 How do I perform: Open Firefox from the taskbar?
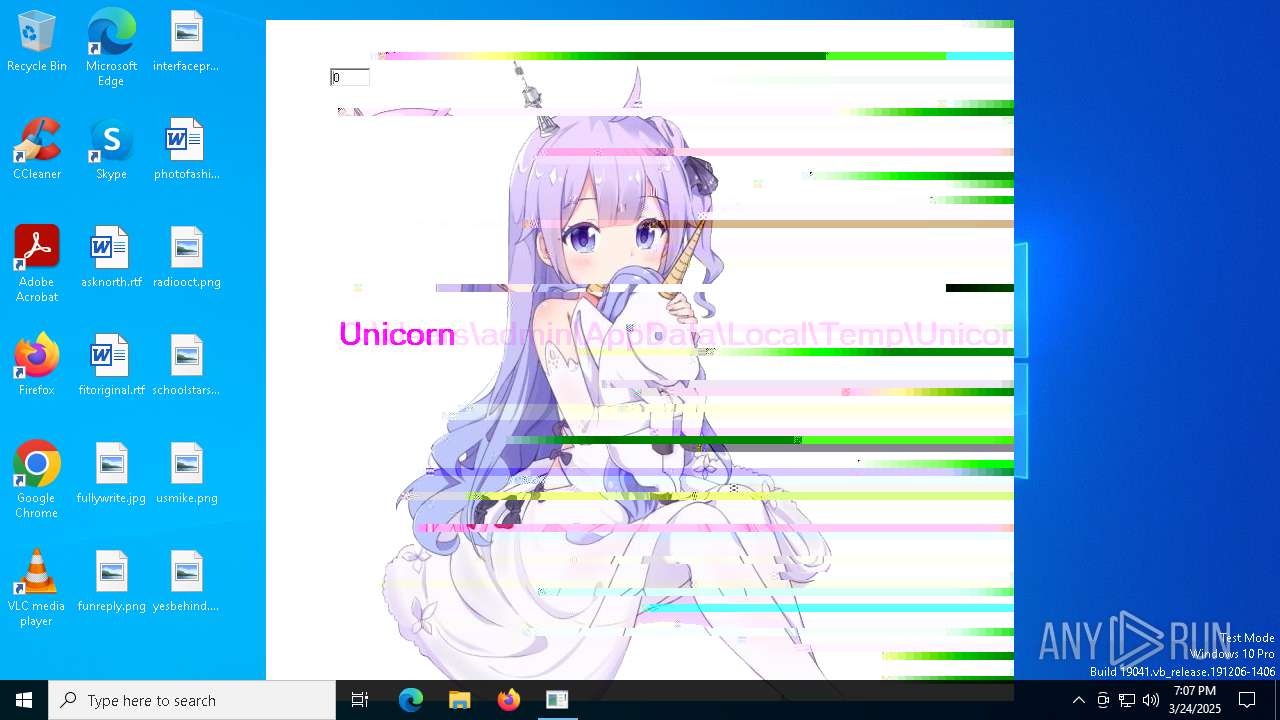point(509,700)
